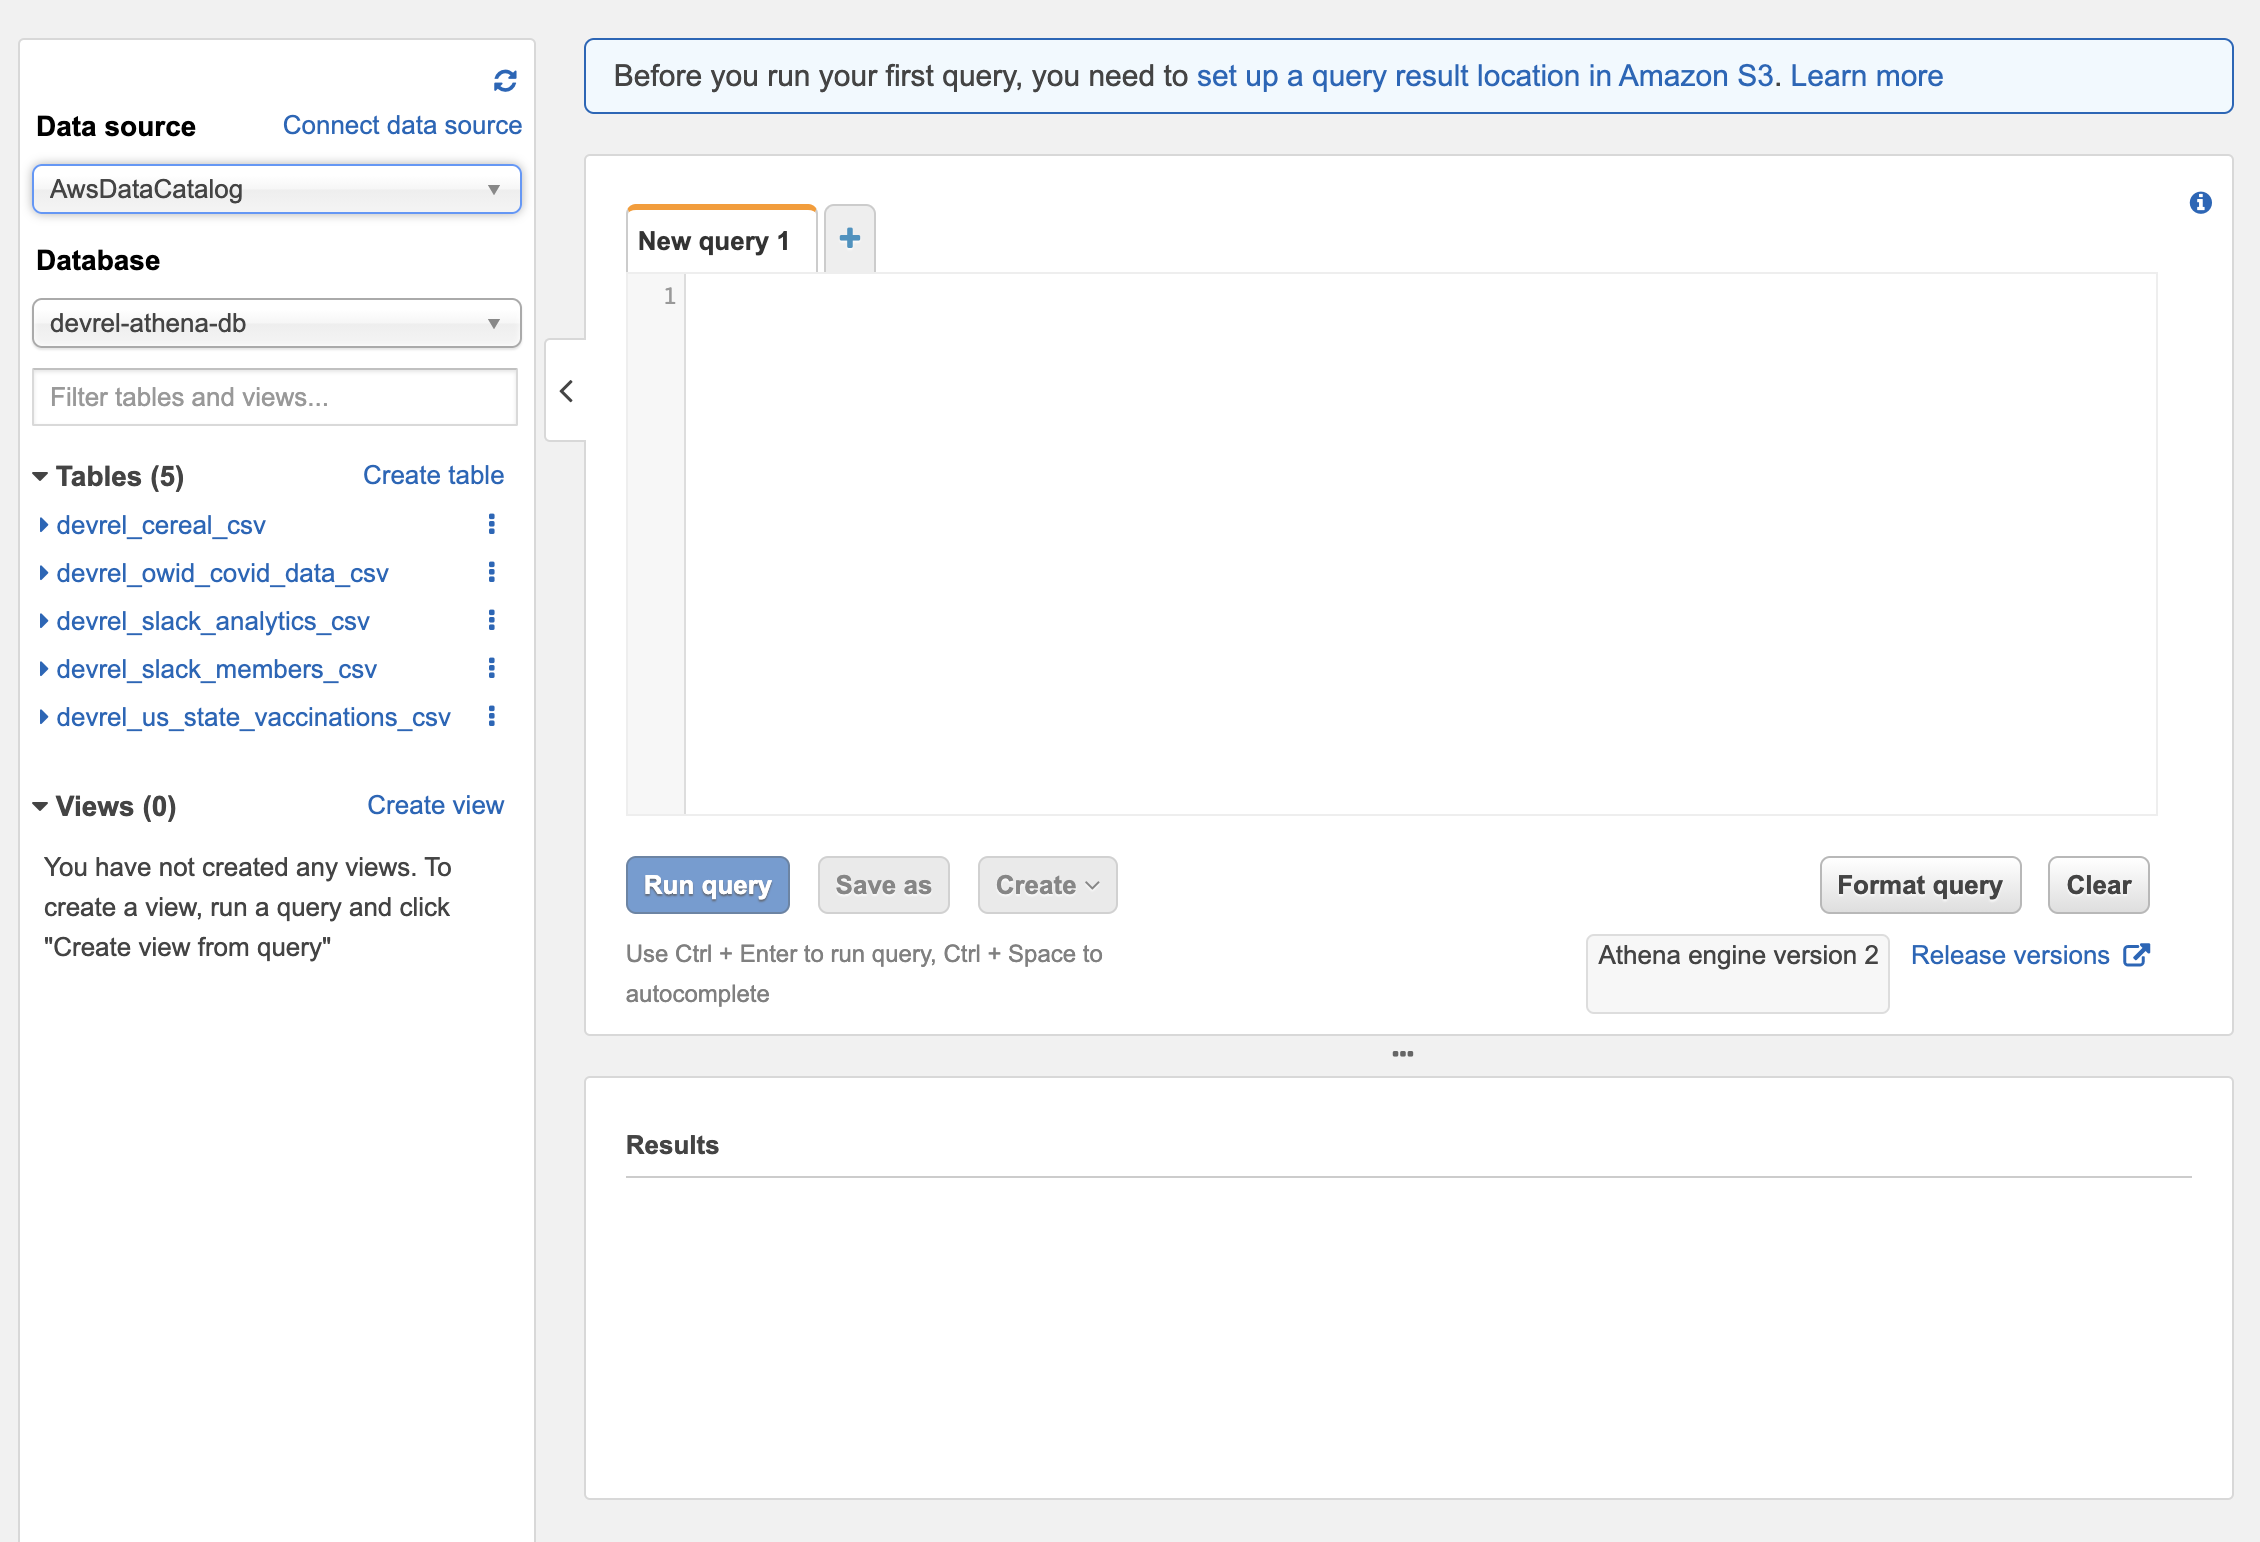Open the Create dropdown button
This screenshot has width=2260, height=1542.
point(1047,885)
